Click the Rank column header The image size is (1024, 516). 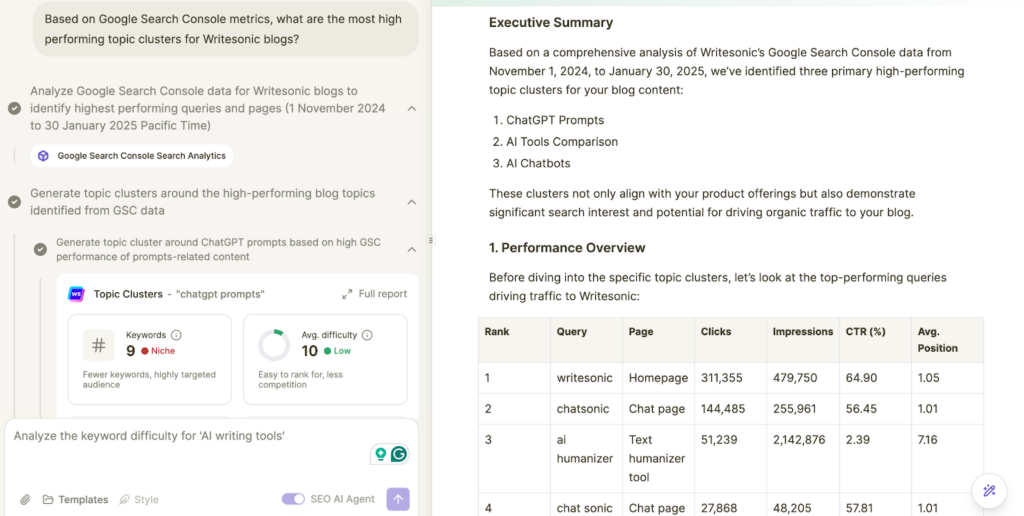[514, 340]
